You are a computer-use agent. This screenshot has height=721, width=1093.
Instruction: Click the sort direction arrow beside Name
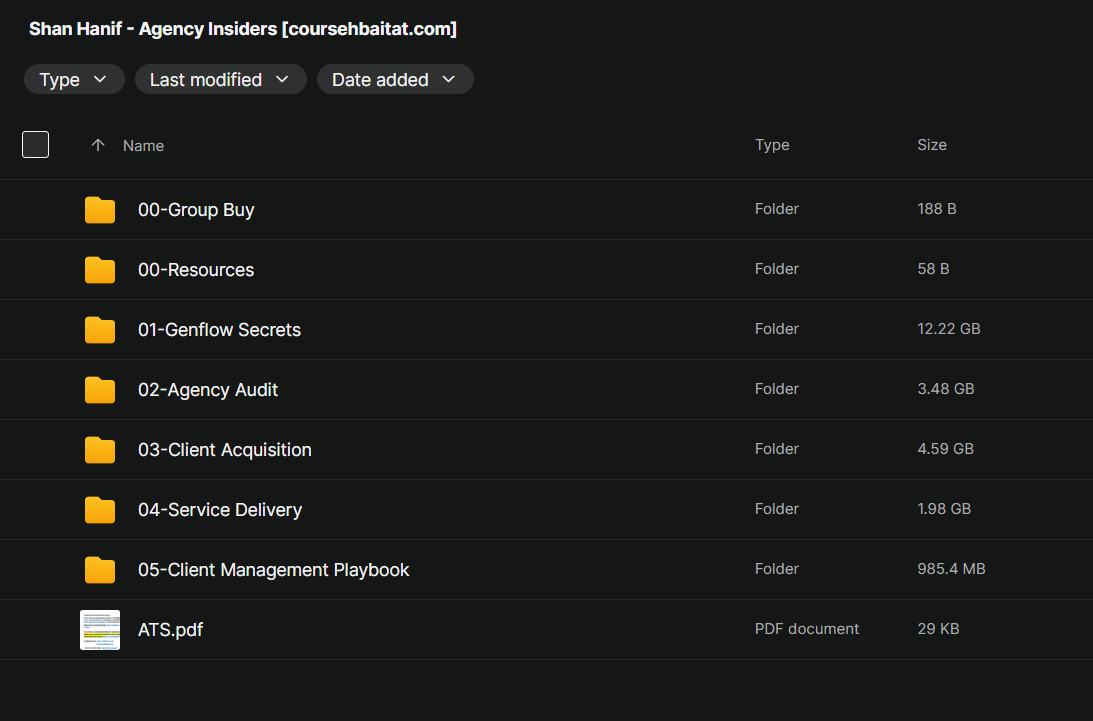[98, 145]
